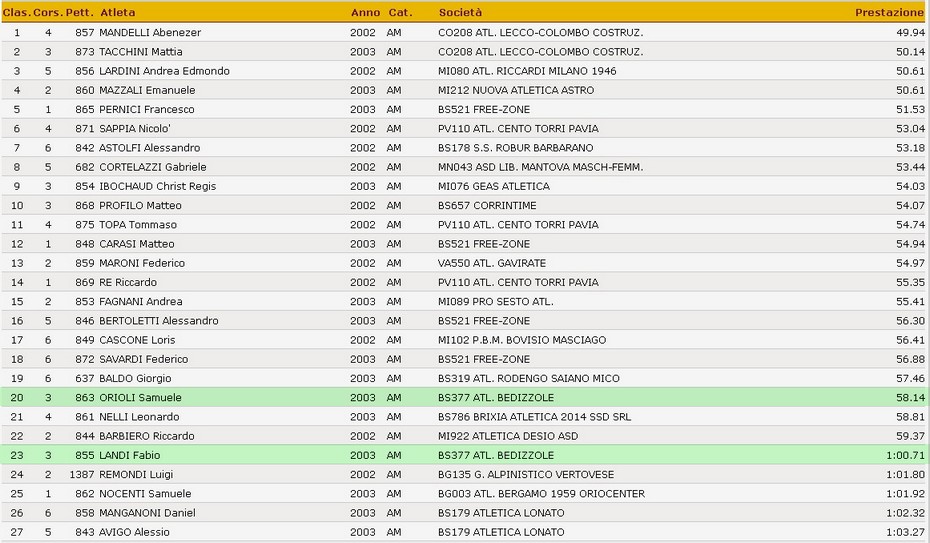Image resolution: width=930 pixels, height=543 pixels.
Task: Click MAZZALI Emanuele name
Action: click(x=147, y=90)
